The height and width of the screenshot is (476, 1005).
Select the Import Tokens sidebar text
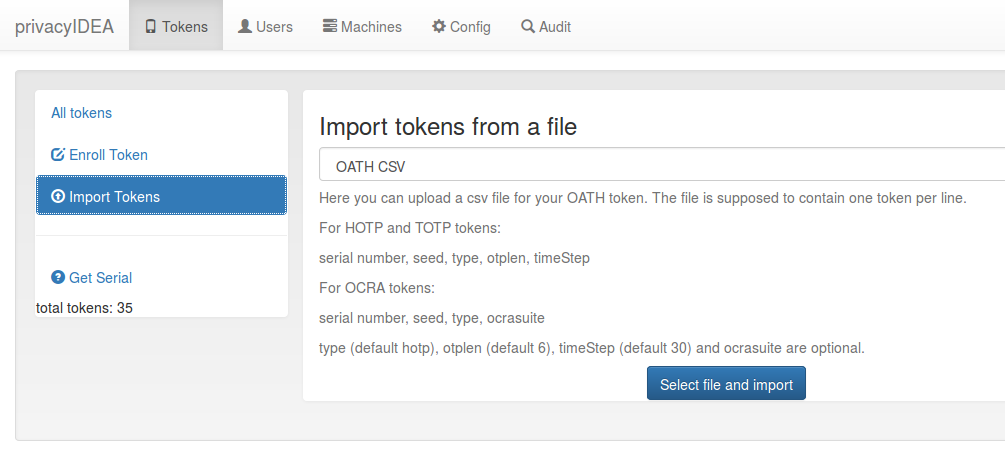(115, 197)
